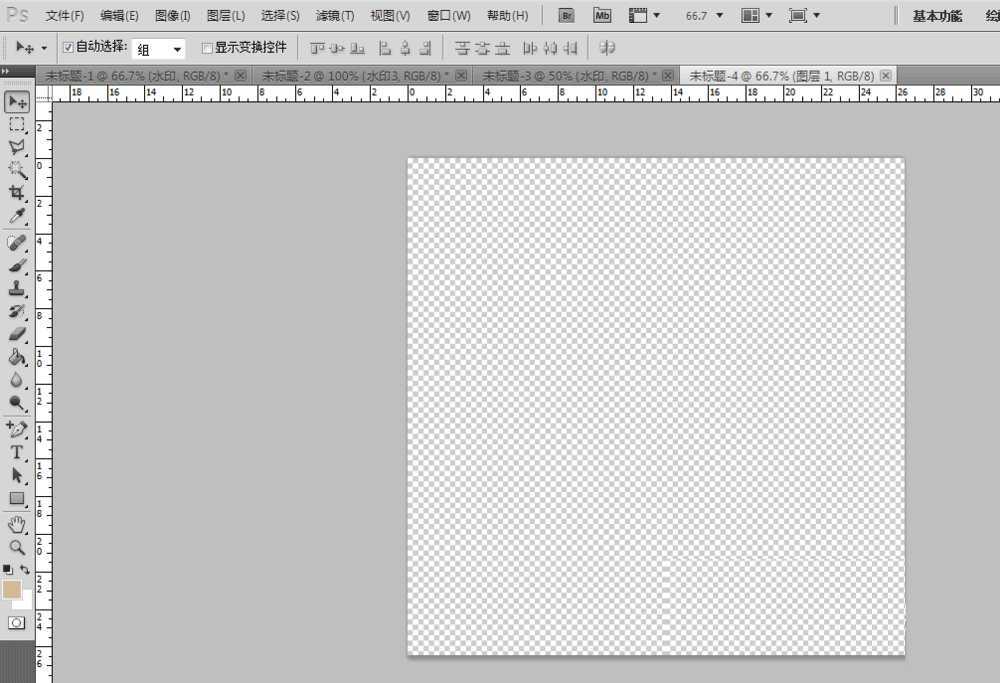This screenshot has height=683, width=1000.
Task: Select the Path Selection tool
Action: coord(17,475)
